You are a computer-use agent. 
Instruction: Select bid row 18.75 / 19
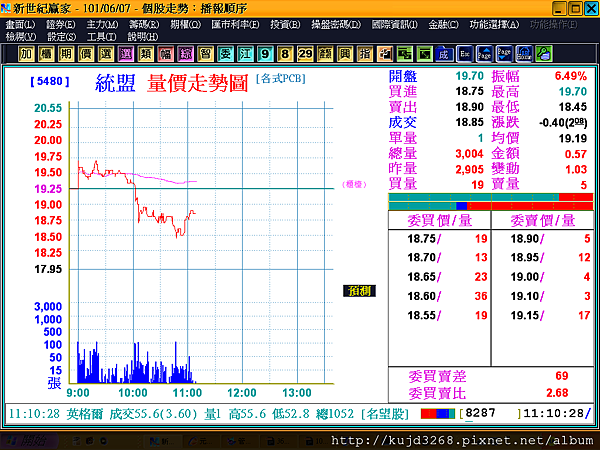440,239
